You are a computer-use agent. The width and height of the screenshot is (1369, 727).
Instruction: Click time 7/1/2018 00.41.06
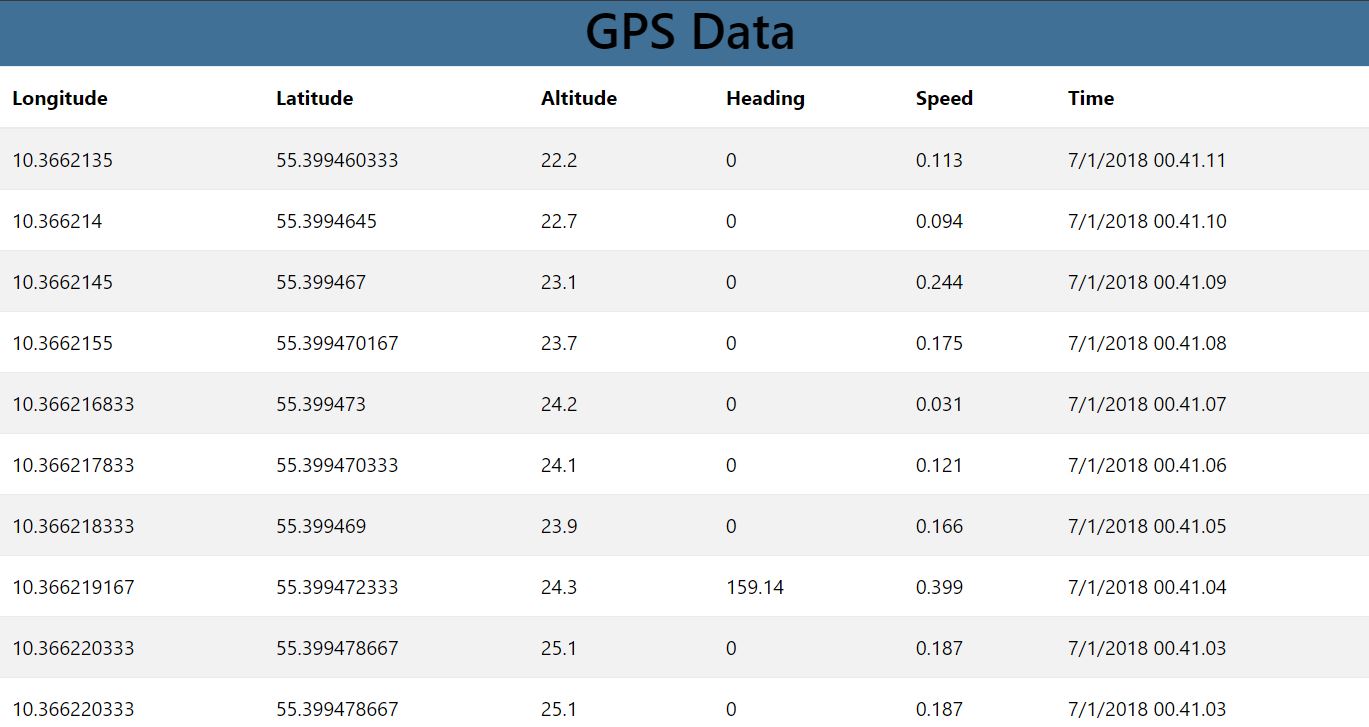(1147, 465)
